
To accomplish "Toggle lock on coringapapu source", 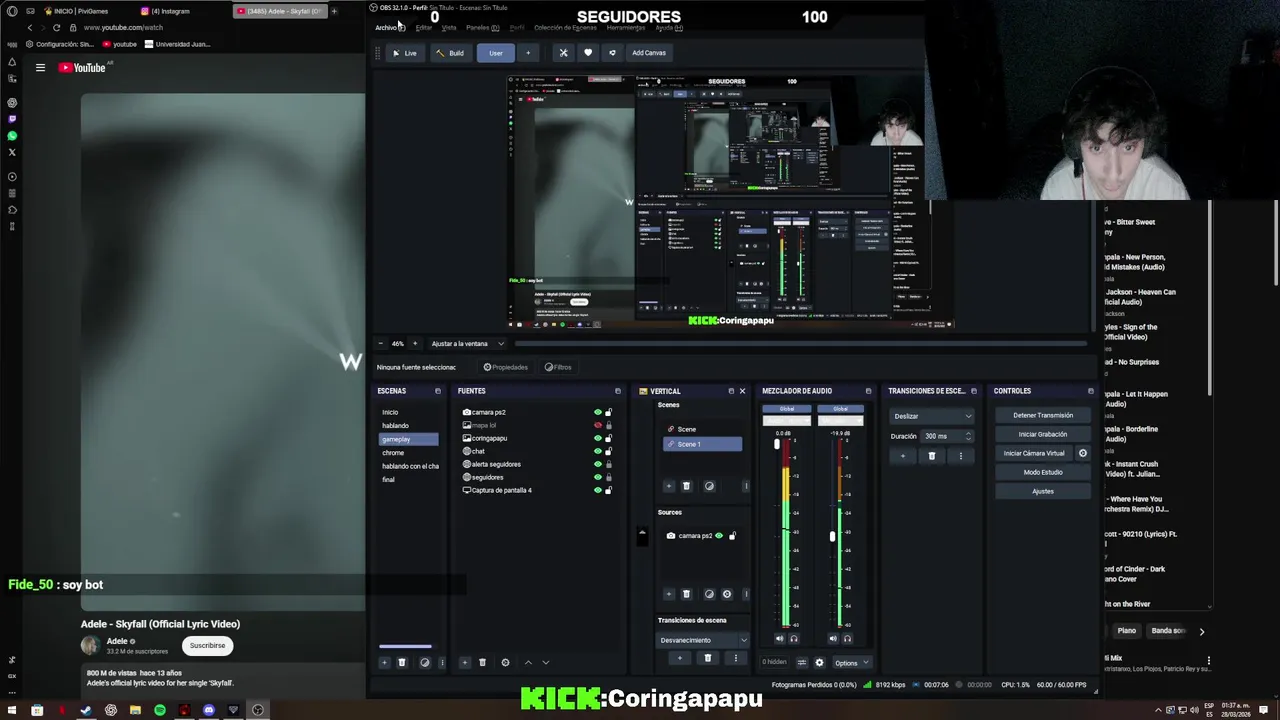I will click(x=608, y=438).
